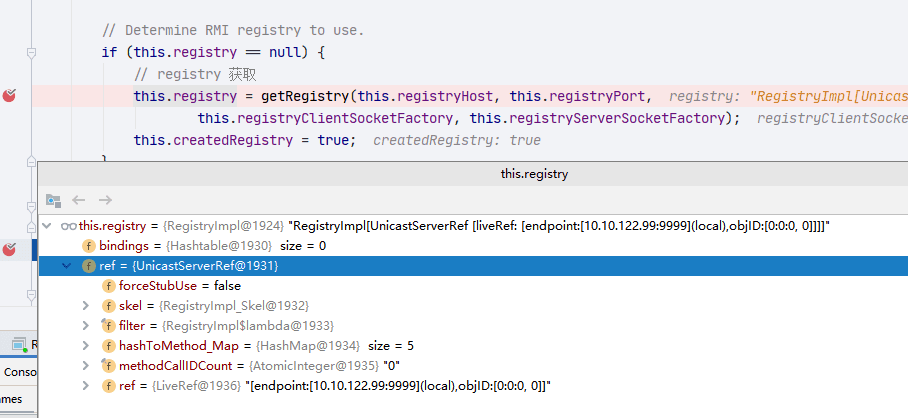
Task: Click the glasses watch icon next to this.registry
Action: (x=68, y=226)
